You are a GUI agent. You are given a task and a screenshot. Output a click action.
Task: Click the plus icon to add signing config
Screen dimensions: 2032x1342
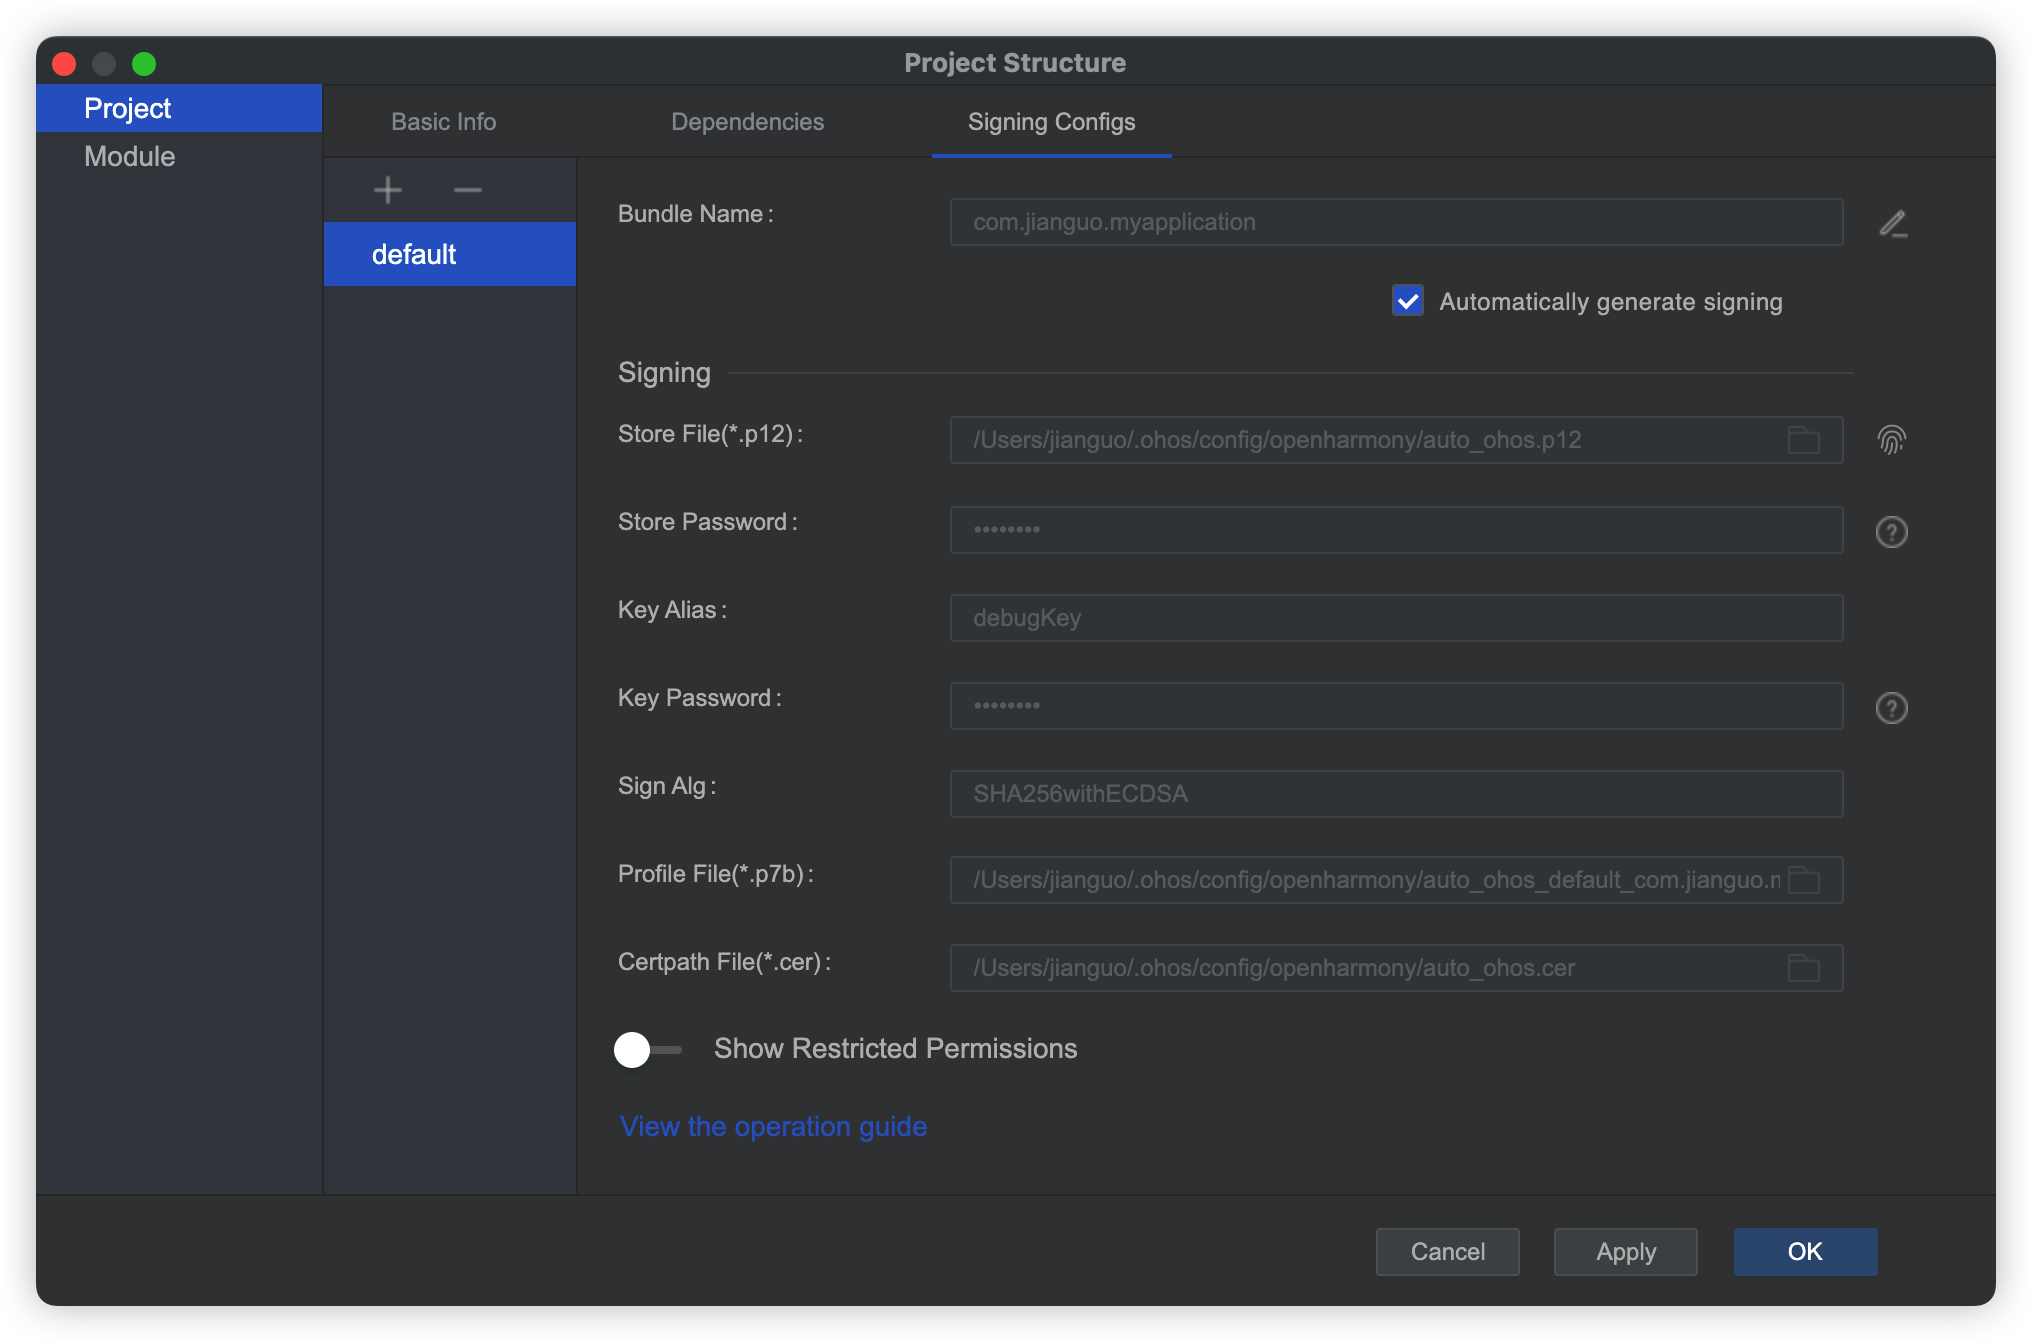click(x=387, y=190)
